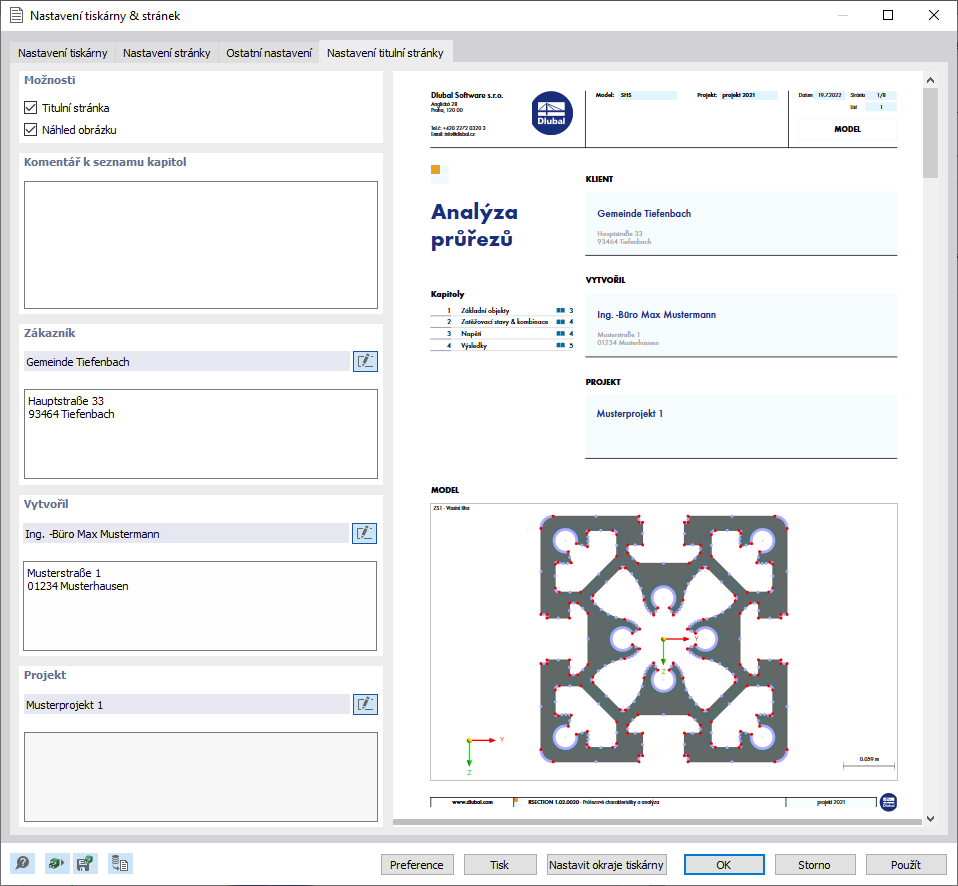Image resolution: width=958 pixels, height=886 pixels.
Task: Open the edit dialog for Zákazník Gemeinde Tiefenbach
Action: click(365, 361)
